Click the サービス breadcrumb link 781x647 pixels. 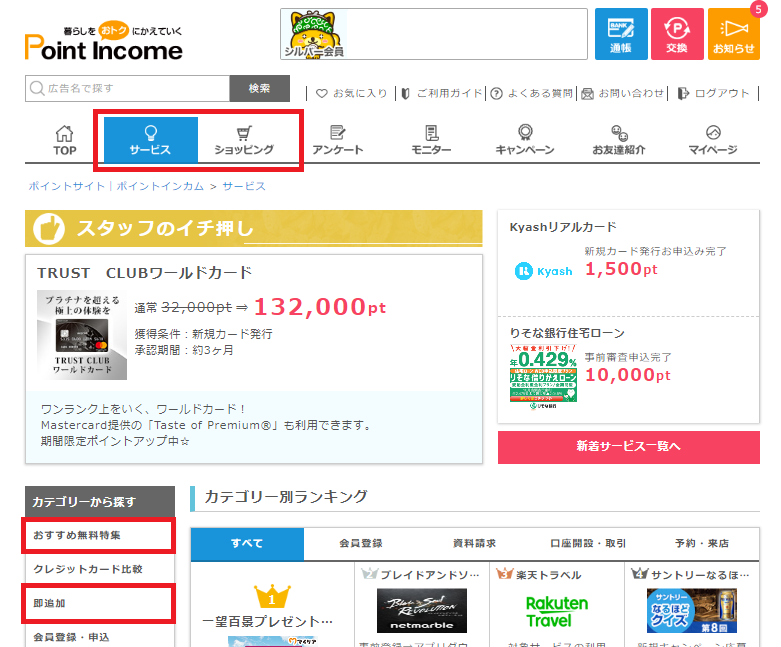244,186
